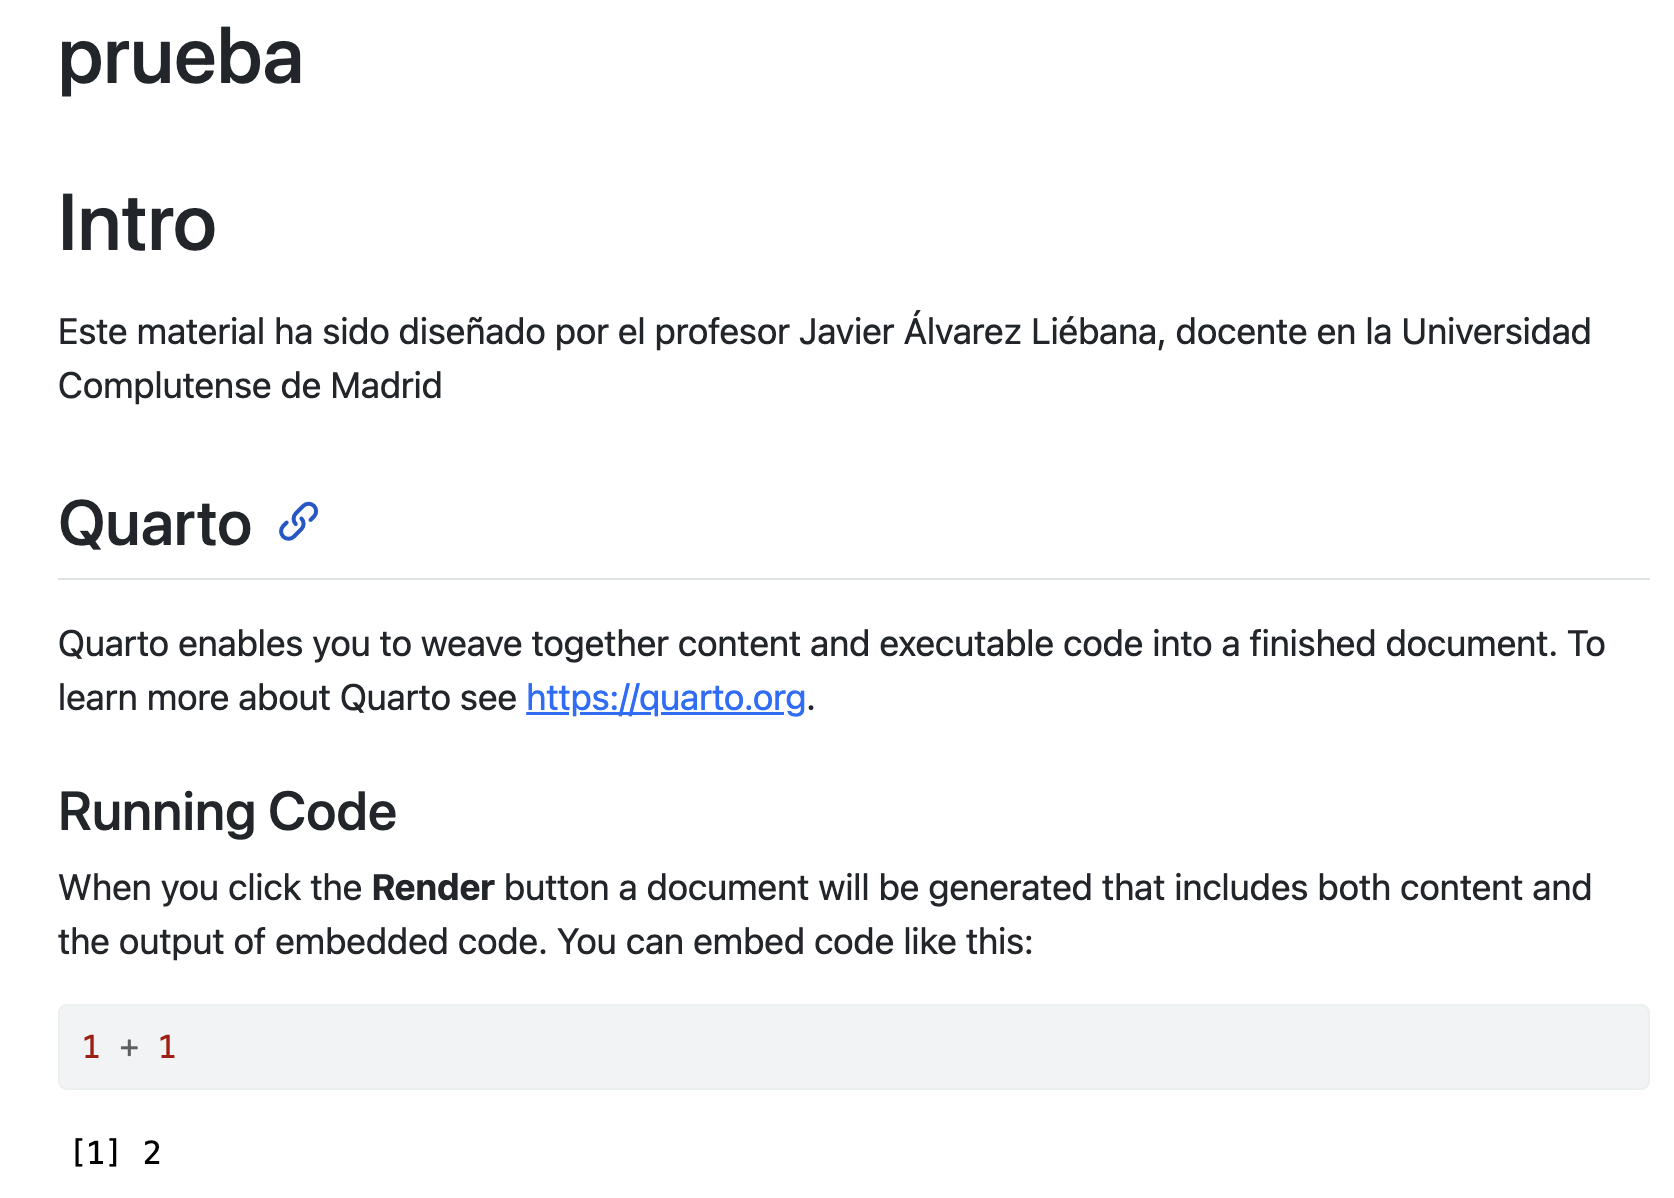Click the bold word "Render"
Viewport: 1674px width, 1198px height.
pos(433,888)
